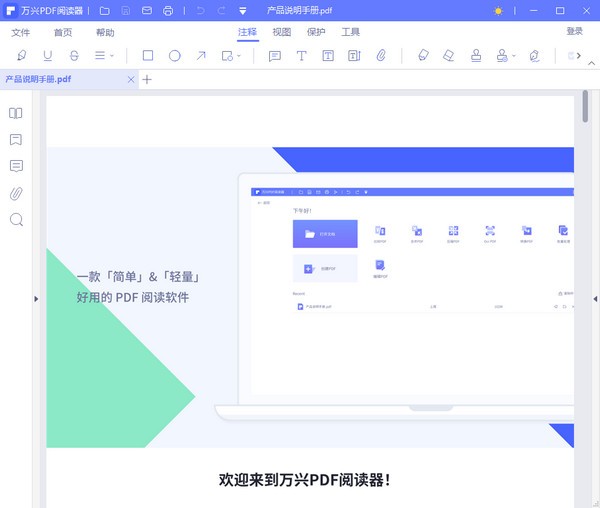
Task: Show more toolbar items via right chevron
Action: click(x=579, y=56)
